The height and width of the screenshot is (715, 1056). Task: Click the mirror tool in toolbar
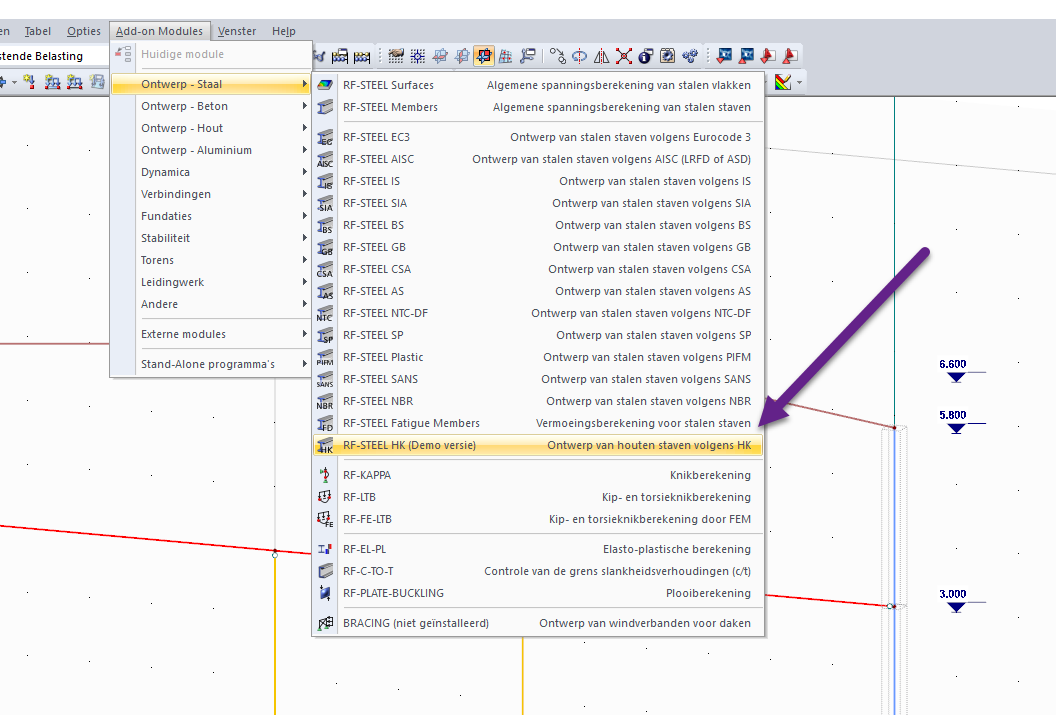click(x=601, y=56)
